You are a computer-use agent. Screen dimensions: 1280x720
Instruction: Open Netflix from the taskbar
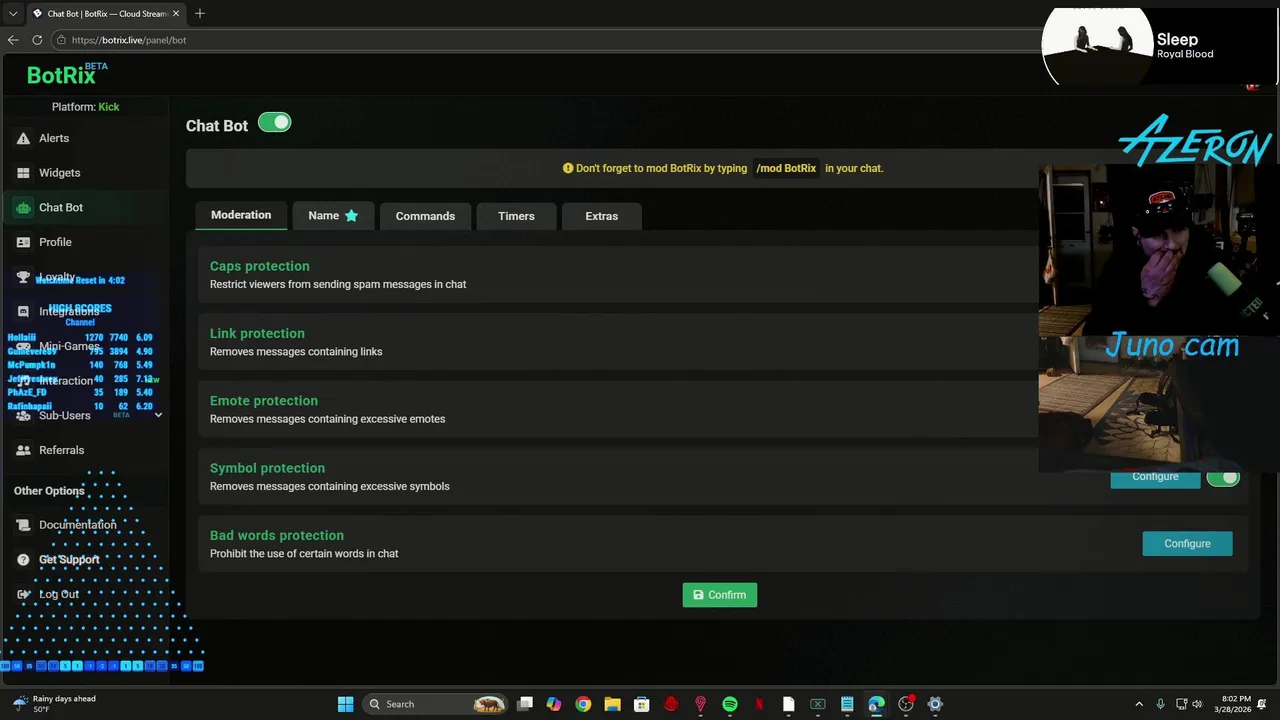759,704
